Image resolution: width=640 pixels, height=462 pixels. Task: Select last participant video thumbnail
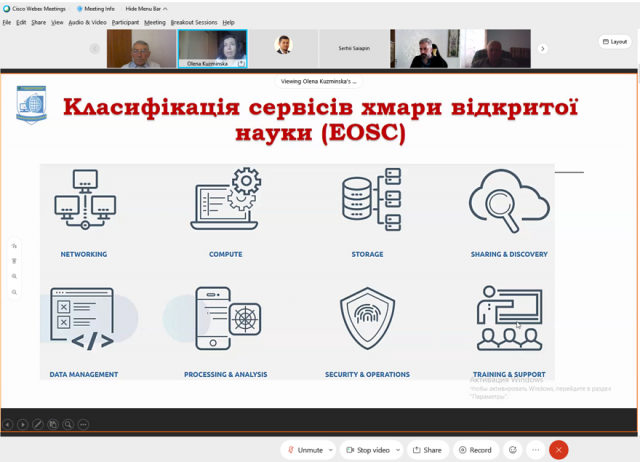496,49
